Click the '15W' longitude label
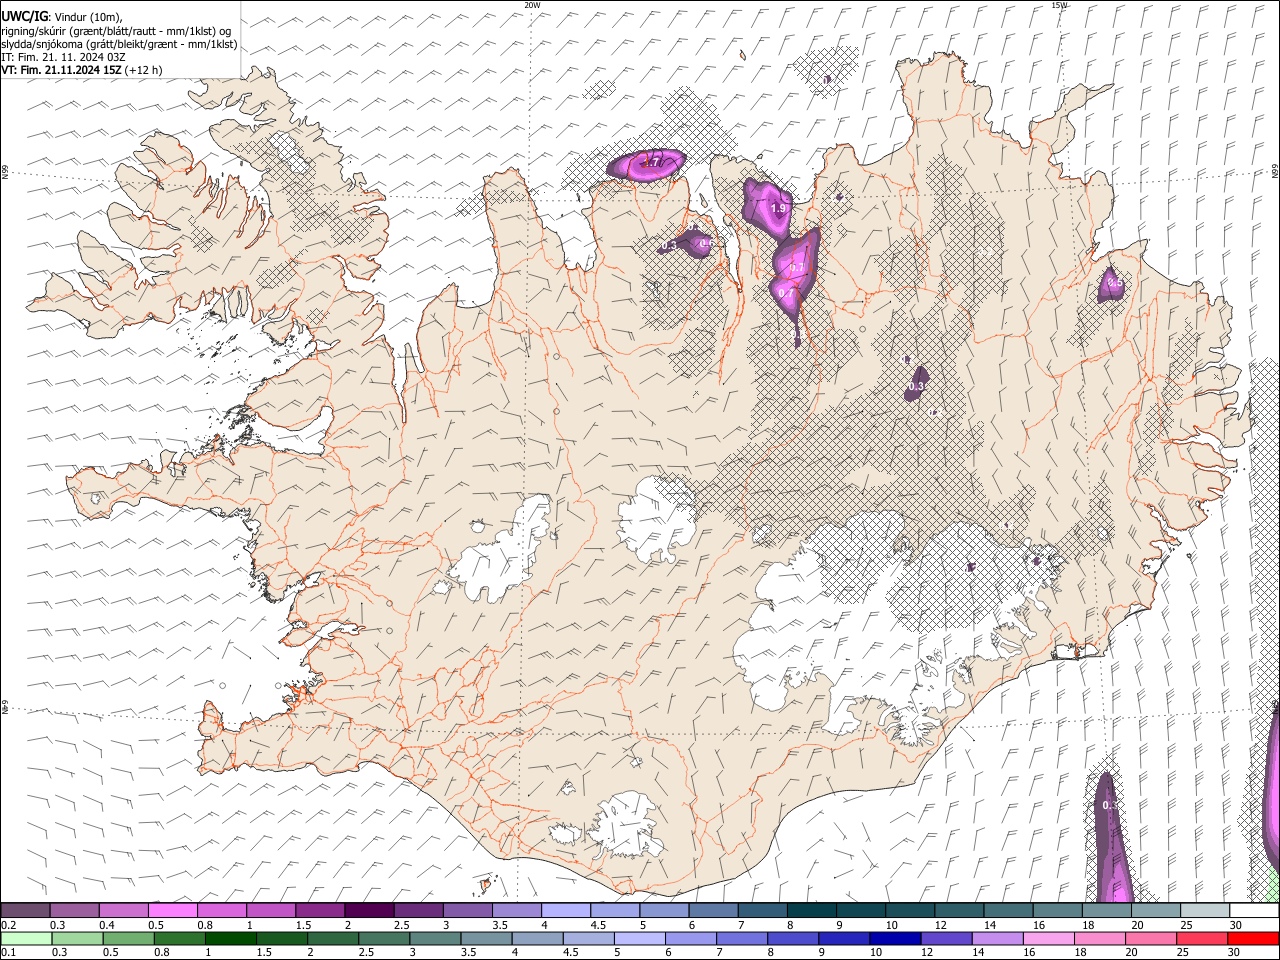 [x=1058, y=5]
